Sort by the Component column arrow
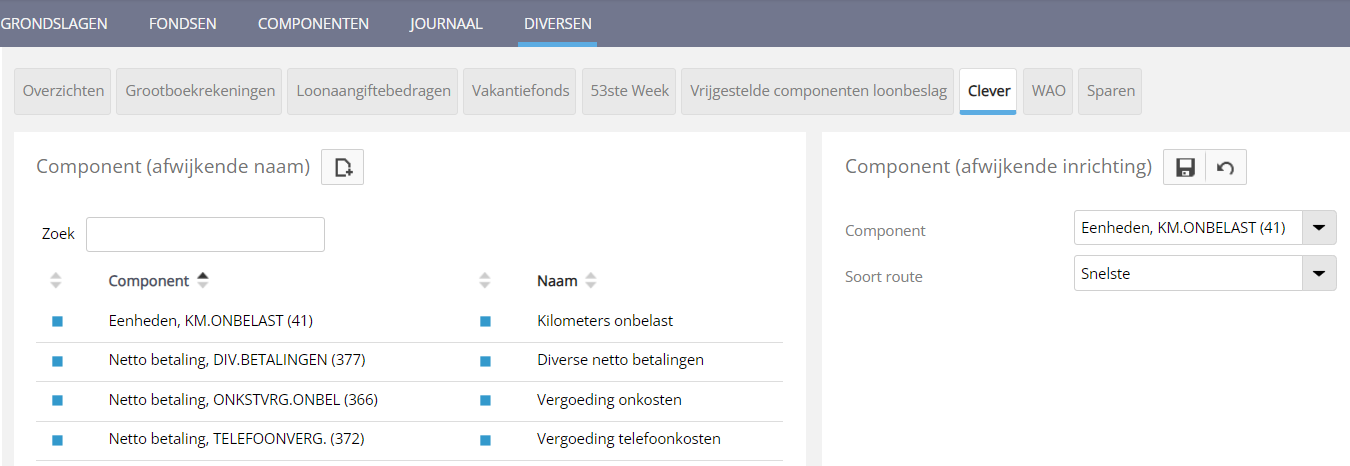Screen dimensions: 1350x466 (x=203, y=280)
